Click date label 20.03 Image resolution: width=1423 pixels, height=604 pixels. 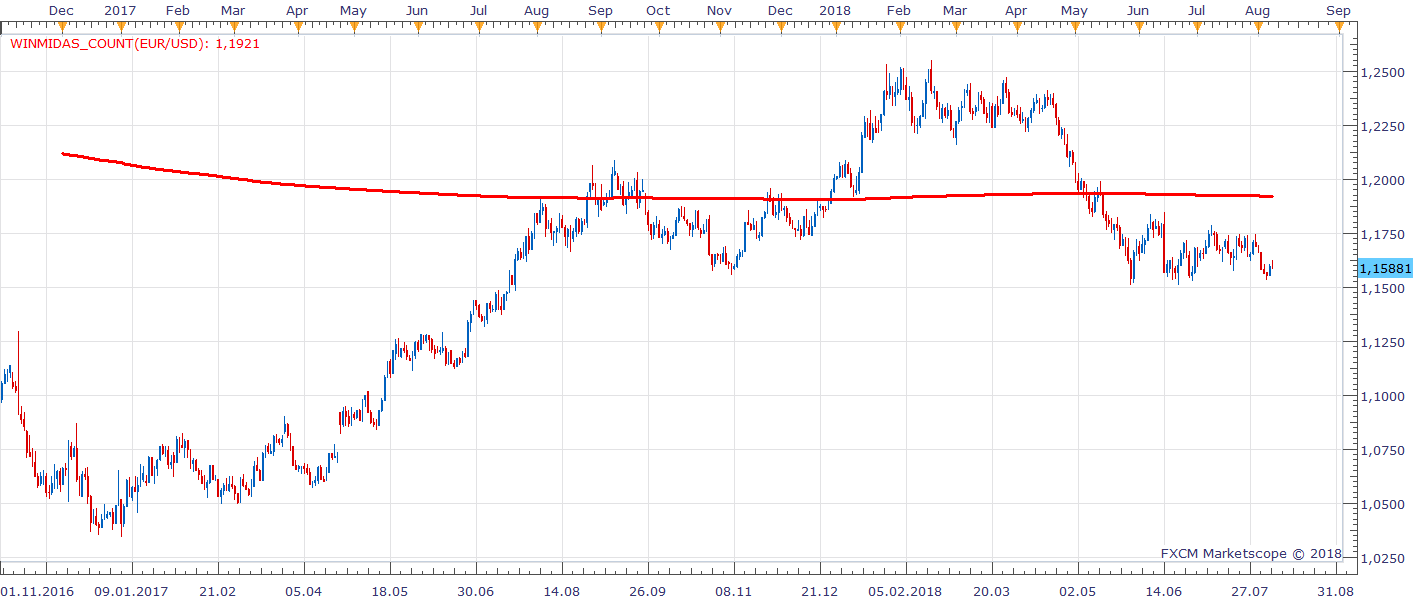click(992, 592)
